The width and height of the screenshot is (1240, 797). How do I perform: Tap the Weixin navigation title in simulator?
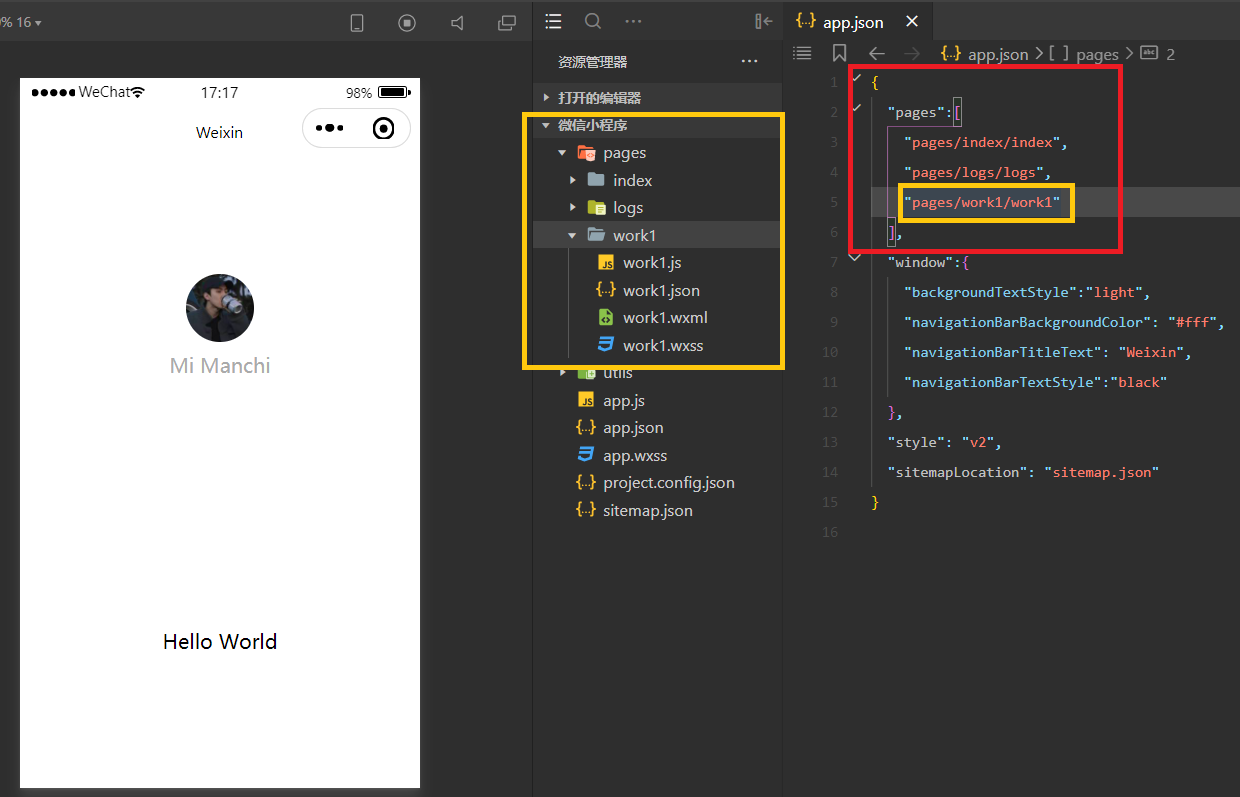(219, 132)
